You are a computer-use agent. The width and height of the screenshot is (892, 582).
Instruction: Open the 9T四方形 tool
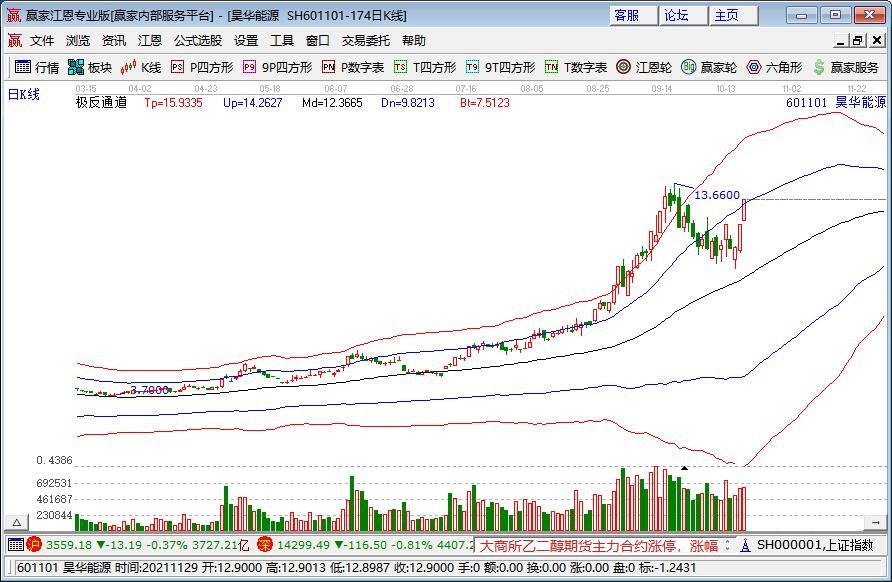pos(500,67)
